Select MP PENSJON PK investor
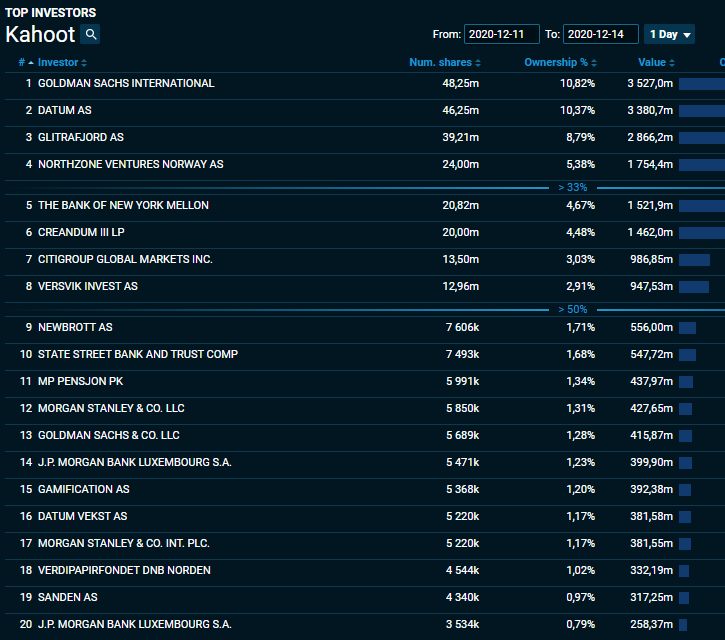 click(80, 382)
